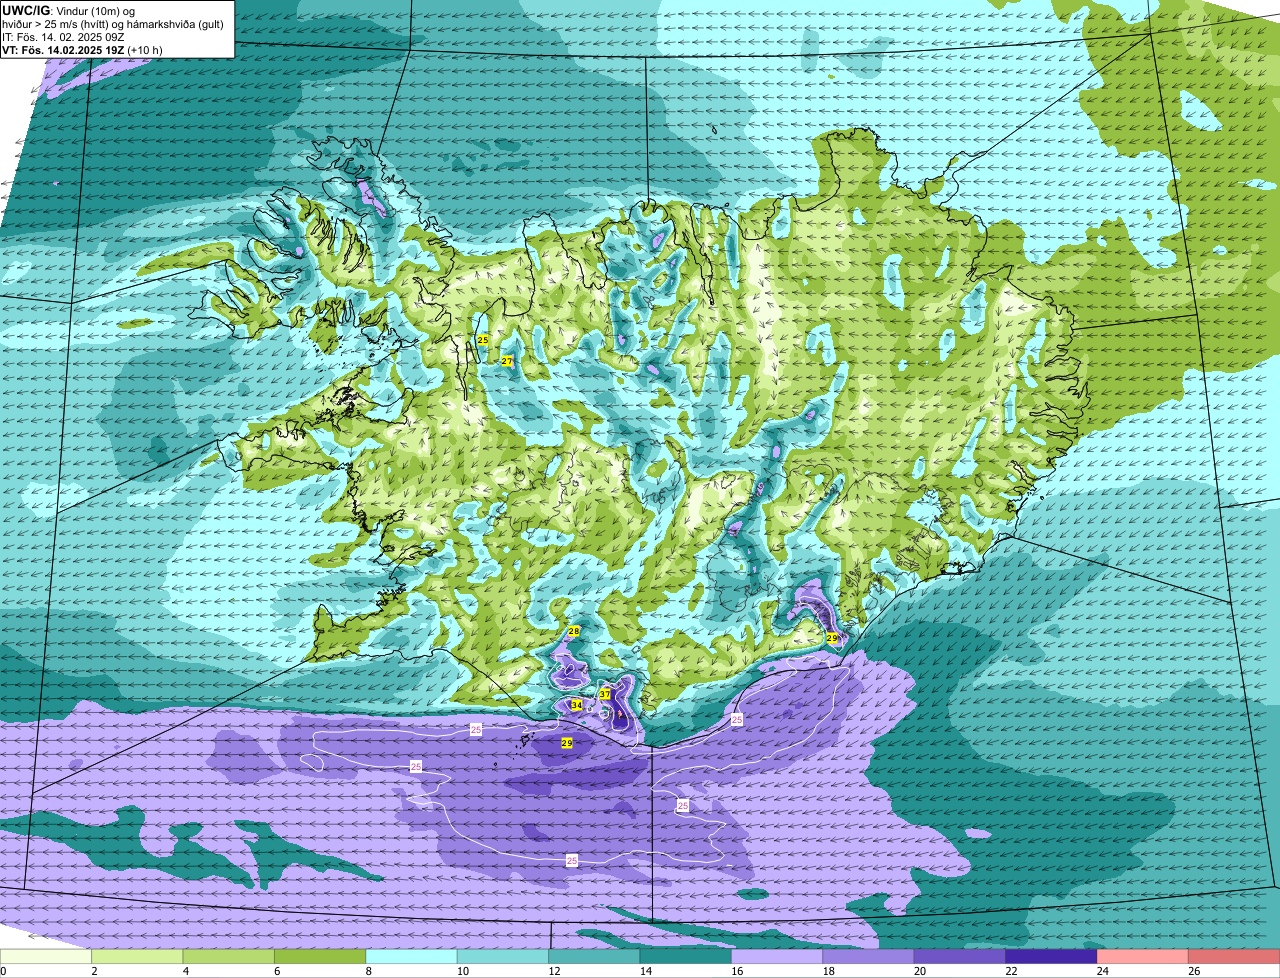Click the yellow max gust label '27'

tap(506, 361)
